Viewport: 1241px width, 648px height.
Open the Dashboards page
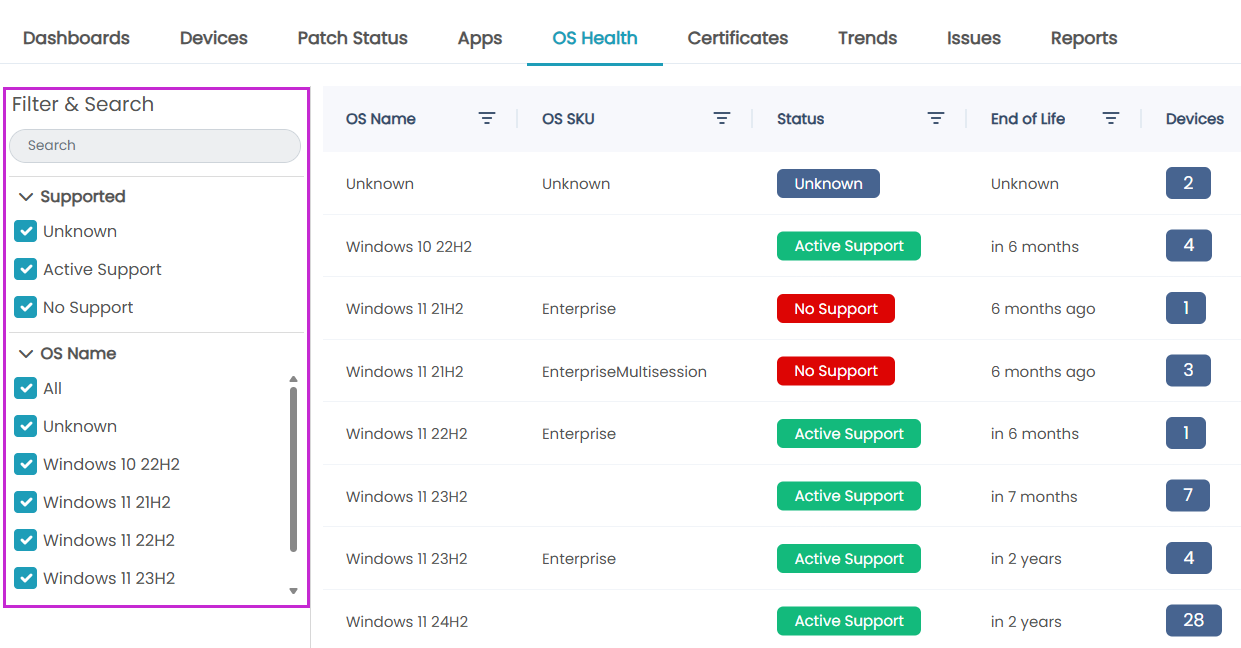tap(76, 38)
